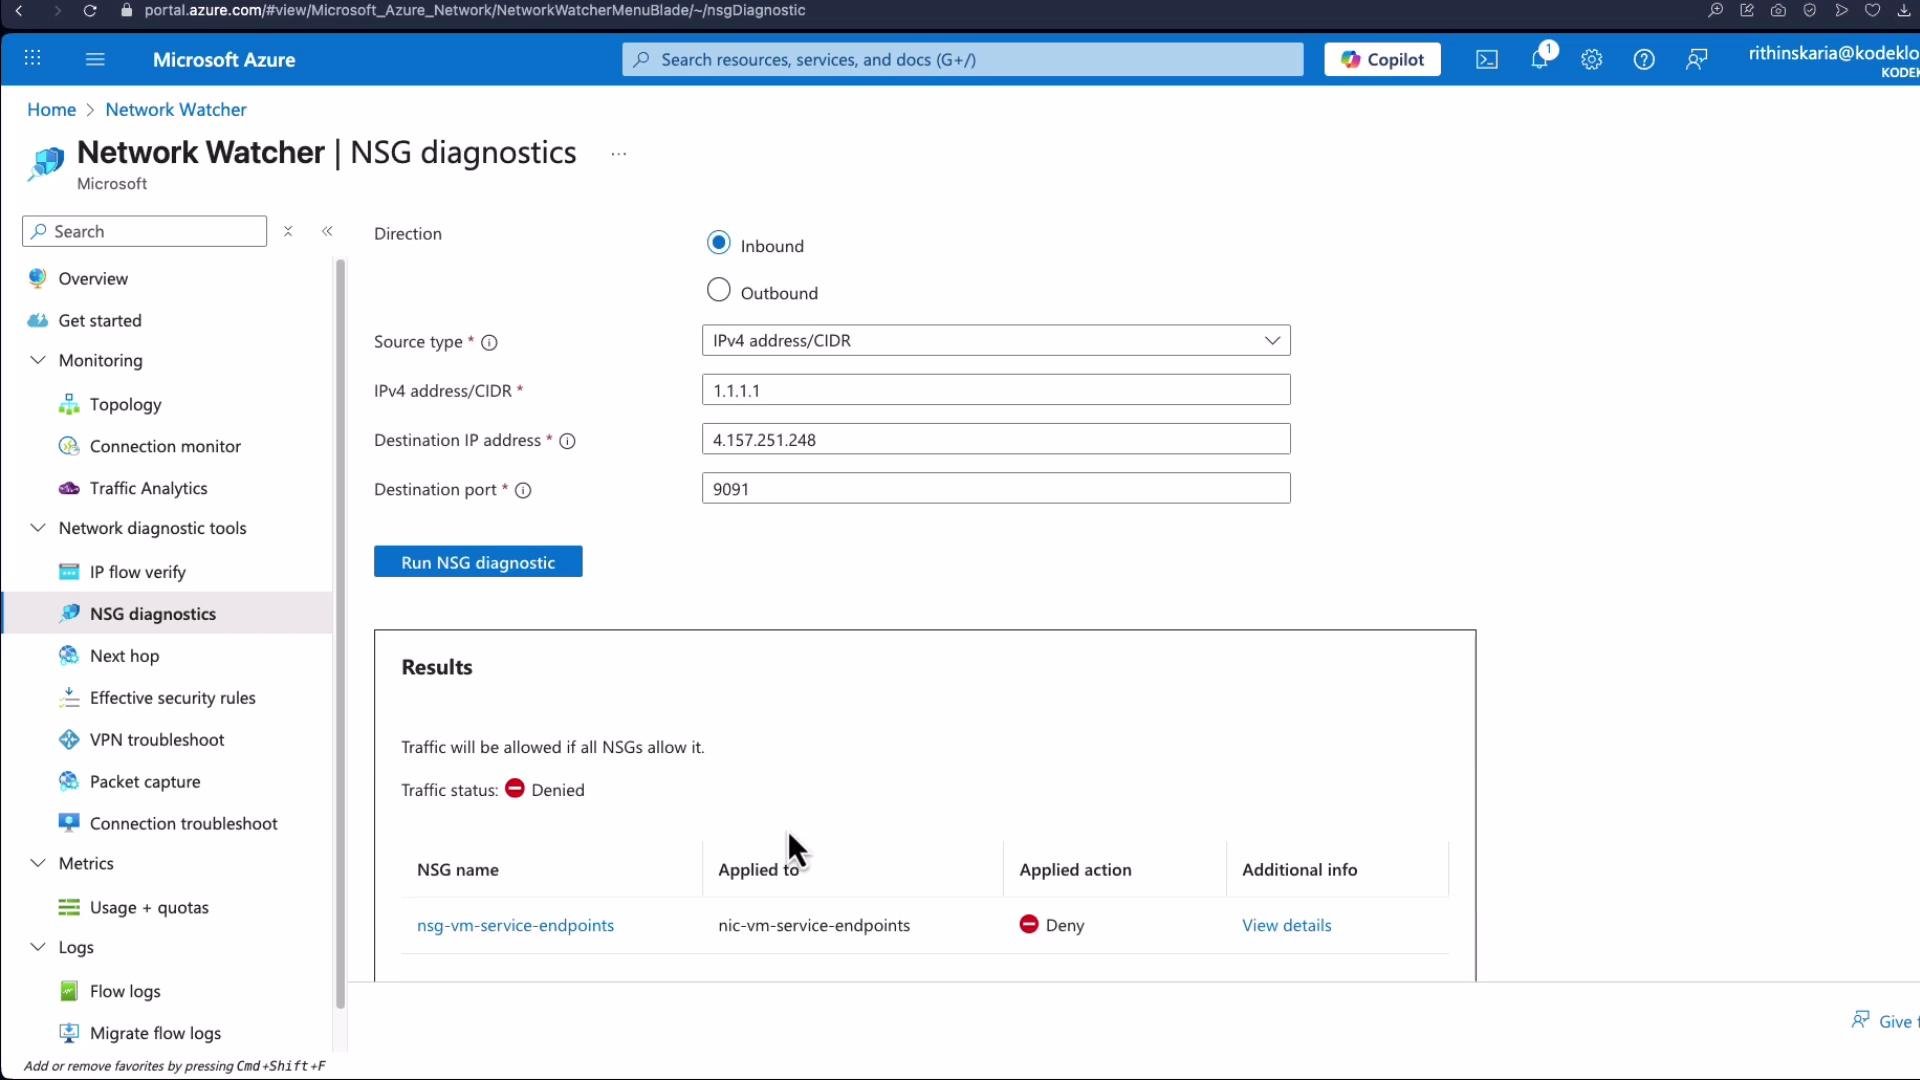Select the Outbound direction radio button
Image resolution: width=1920 pixels, height=1080 pixels.
click(x=718, y=290)
